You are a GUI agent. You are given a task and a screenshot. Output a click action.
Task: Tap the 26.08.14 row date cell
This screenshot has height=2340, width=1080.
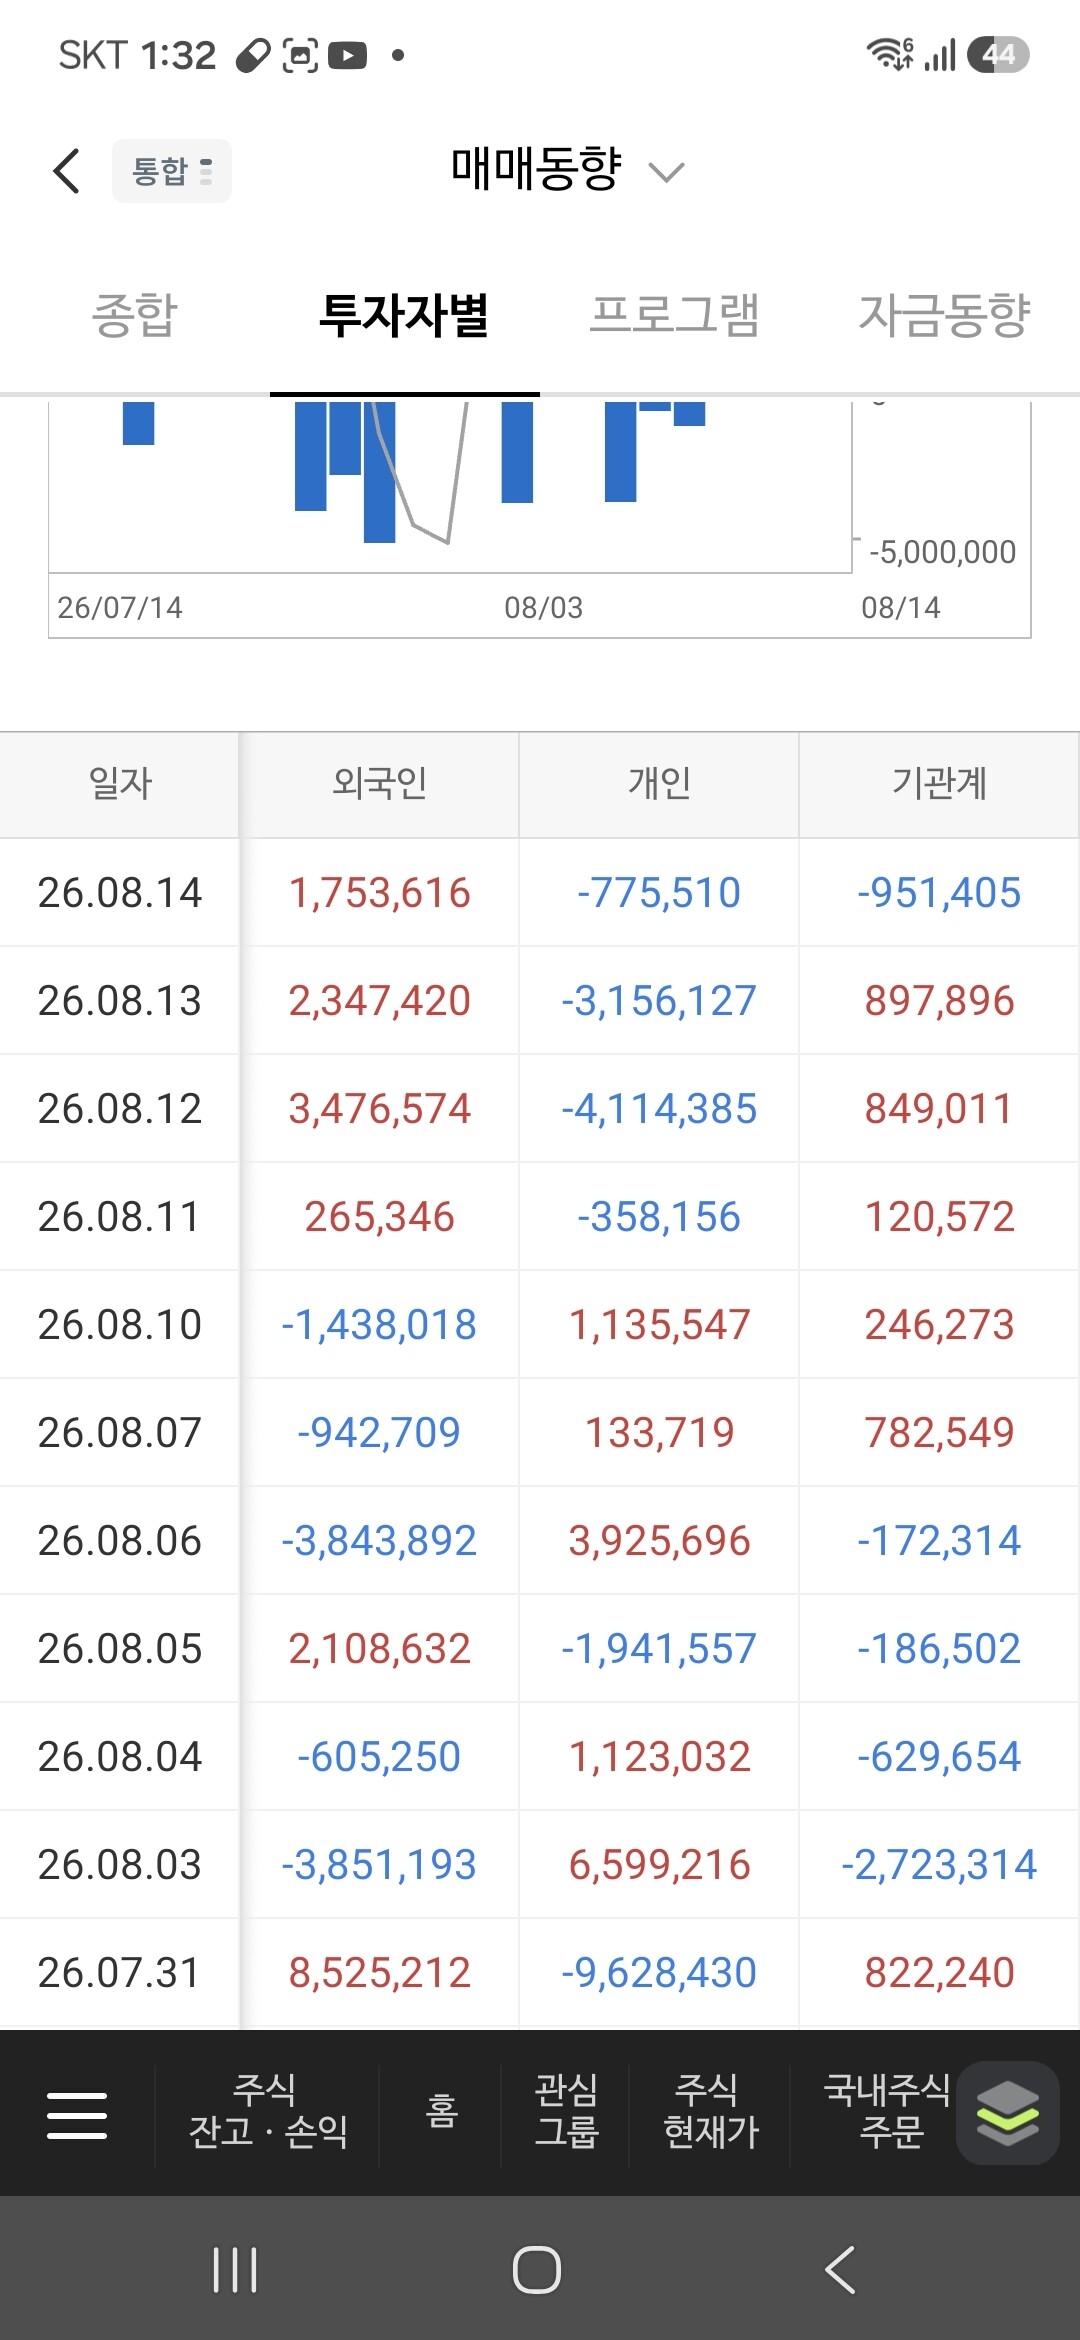click(119, 893)
